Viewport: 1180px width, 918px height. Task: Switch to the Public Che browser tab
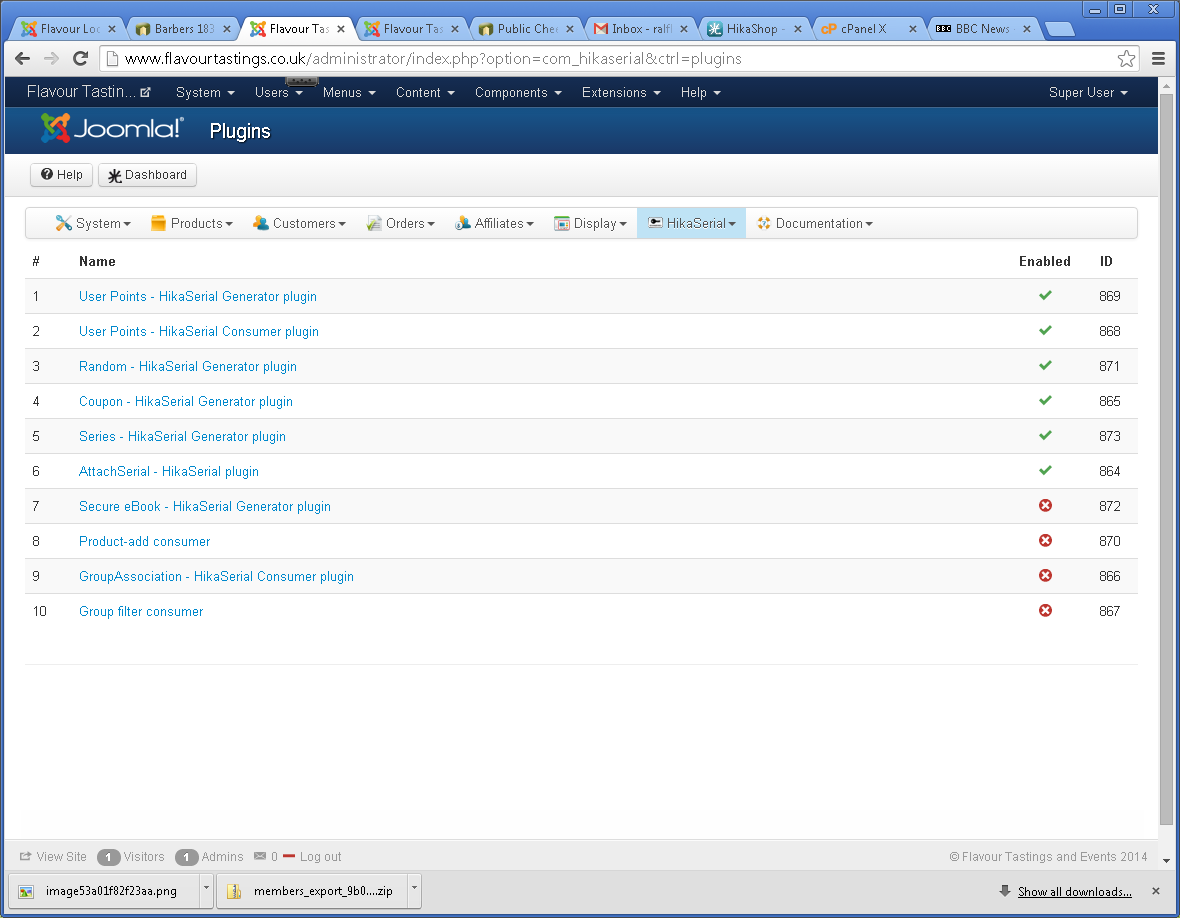(525, 29)
